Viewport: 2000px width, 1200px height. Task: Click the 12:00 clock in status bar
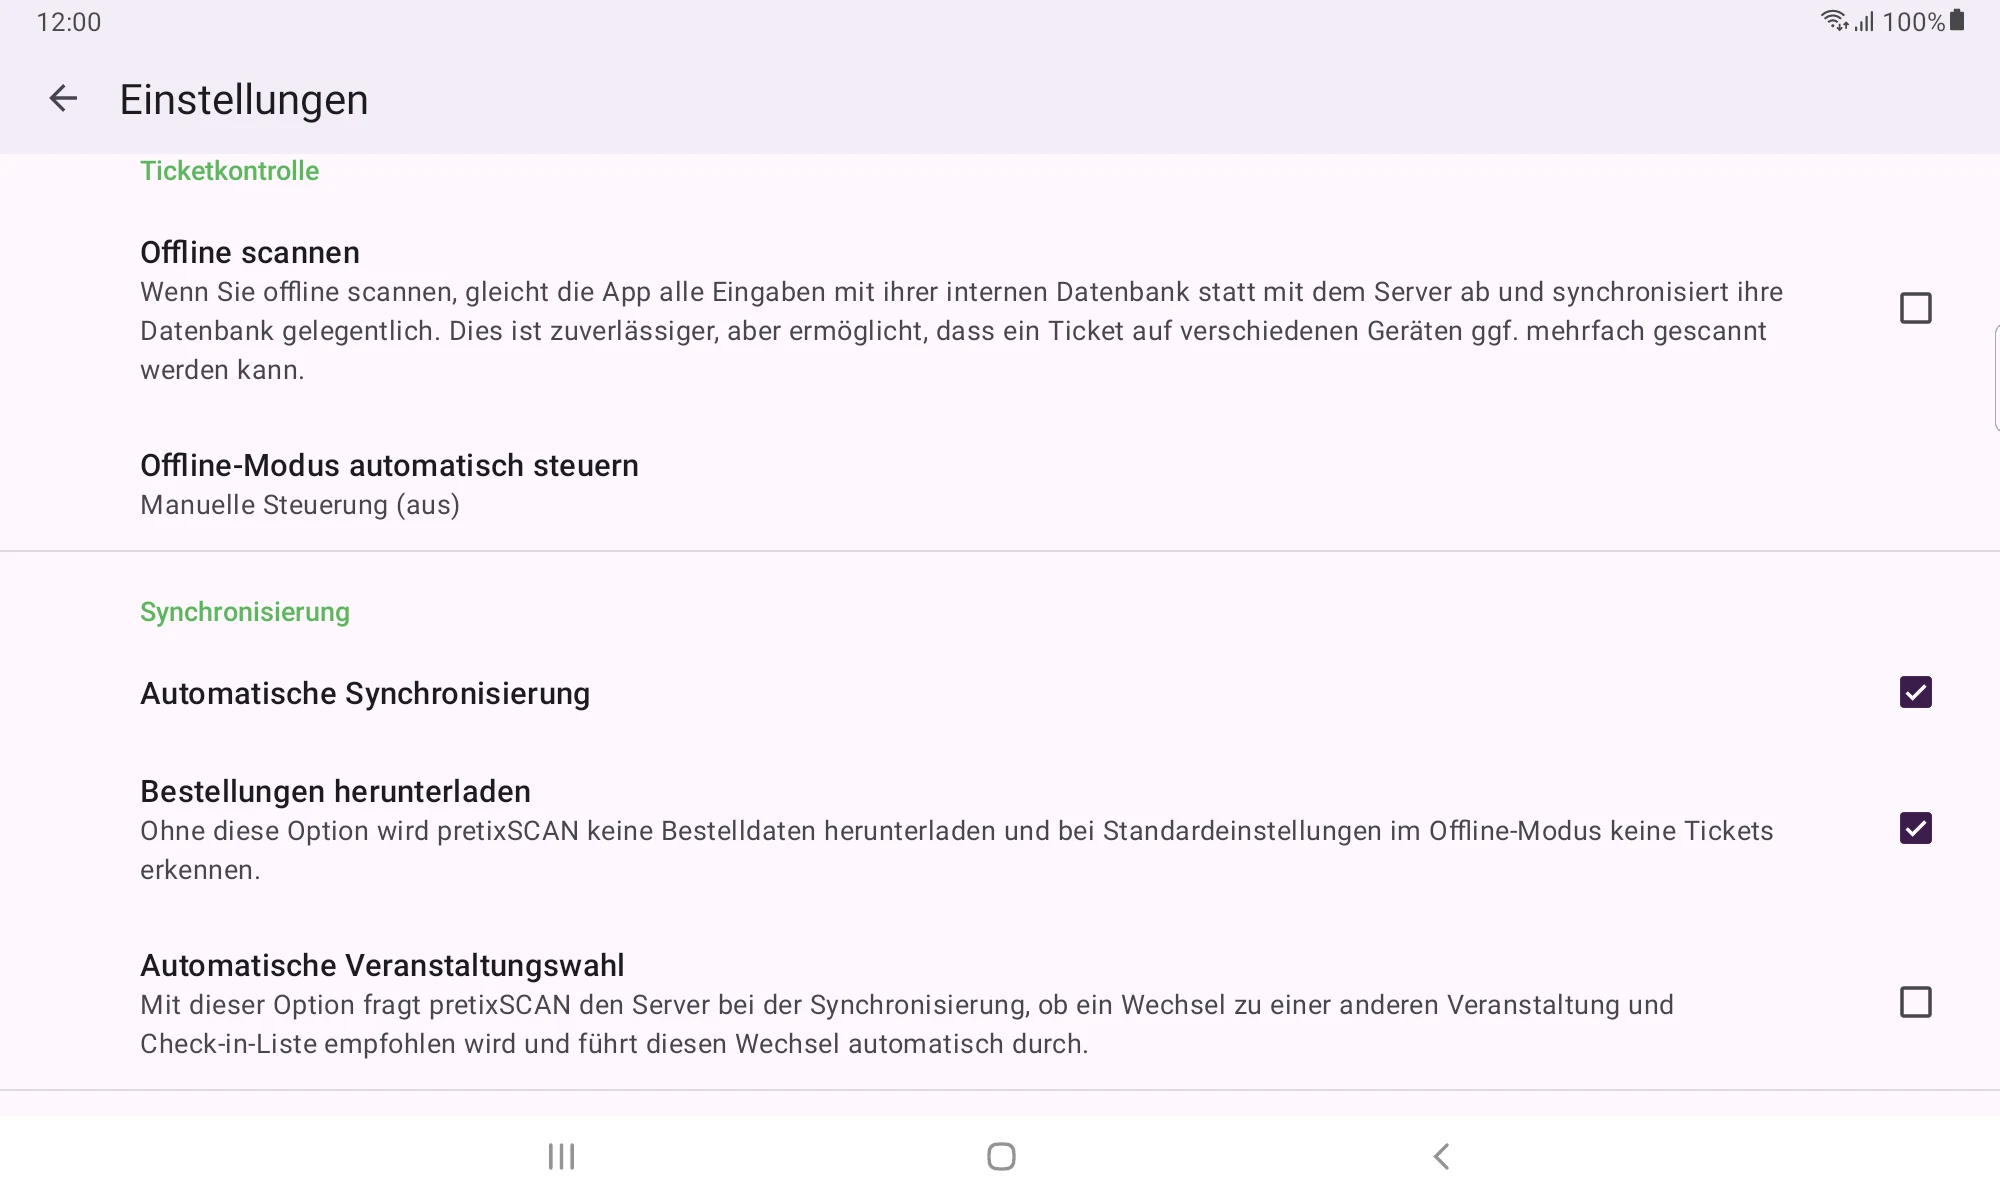tap(69, 22)
